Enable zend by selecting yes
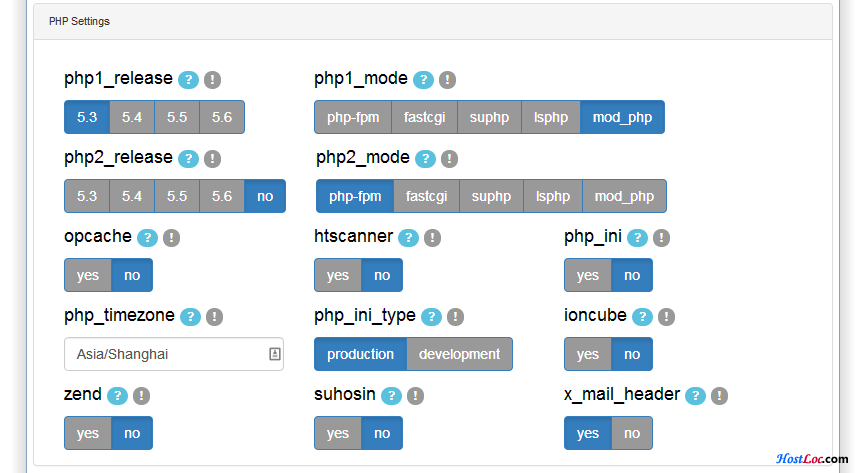 [x=88, y=433]
